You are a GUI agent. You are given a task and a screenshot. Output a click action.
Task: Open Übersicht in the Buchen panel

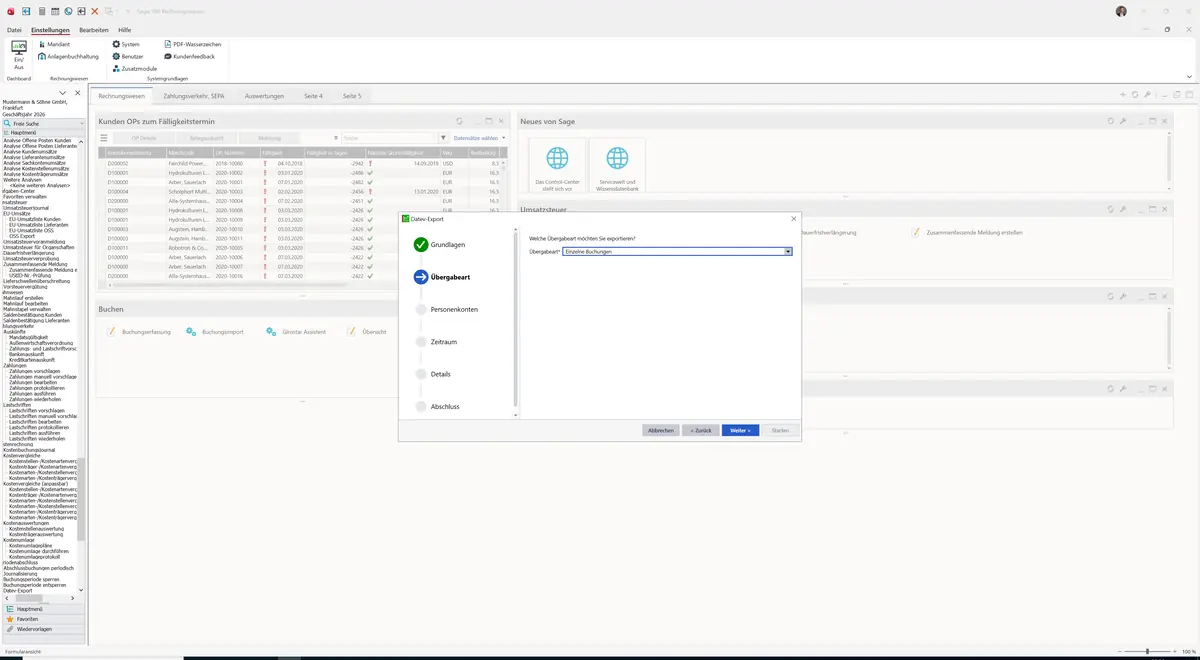coord(367,331)
